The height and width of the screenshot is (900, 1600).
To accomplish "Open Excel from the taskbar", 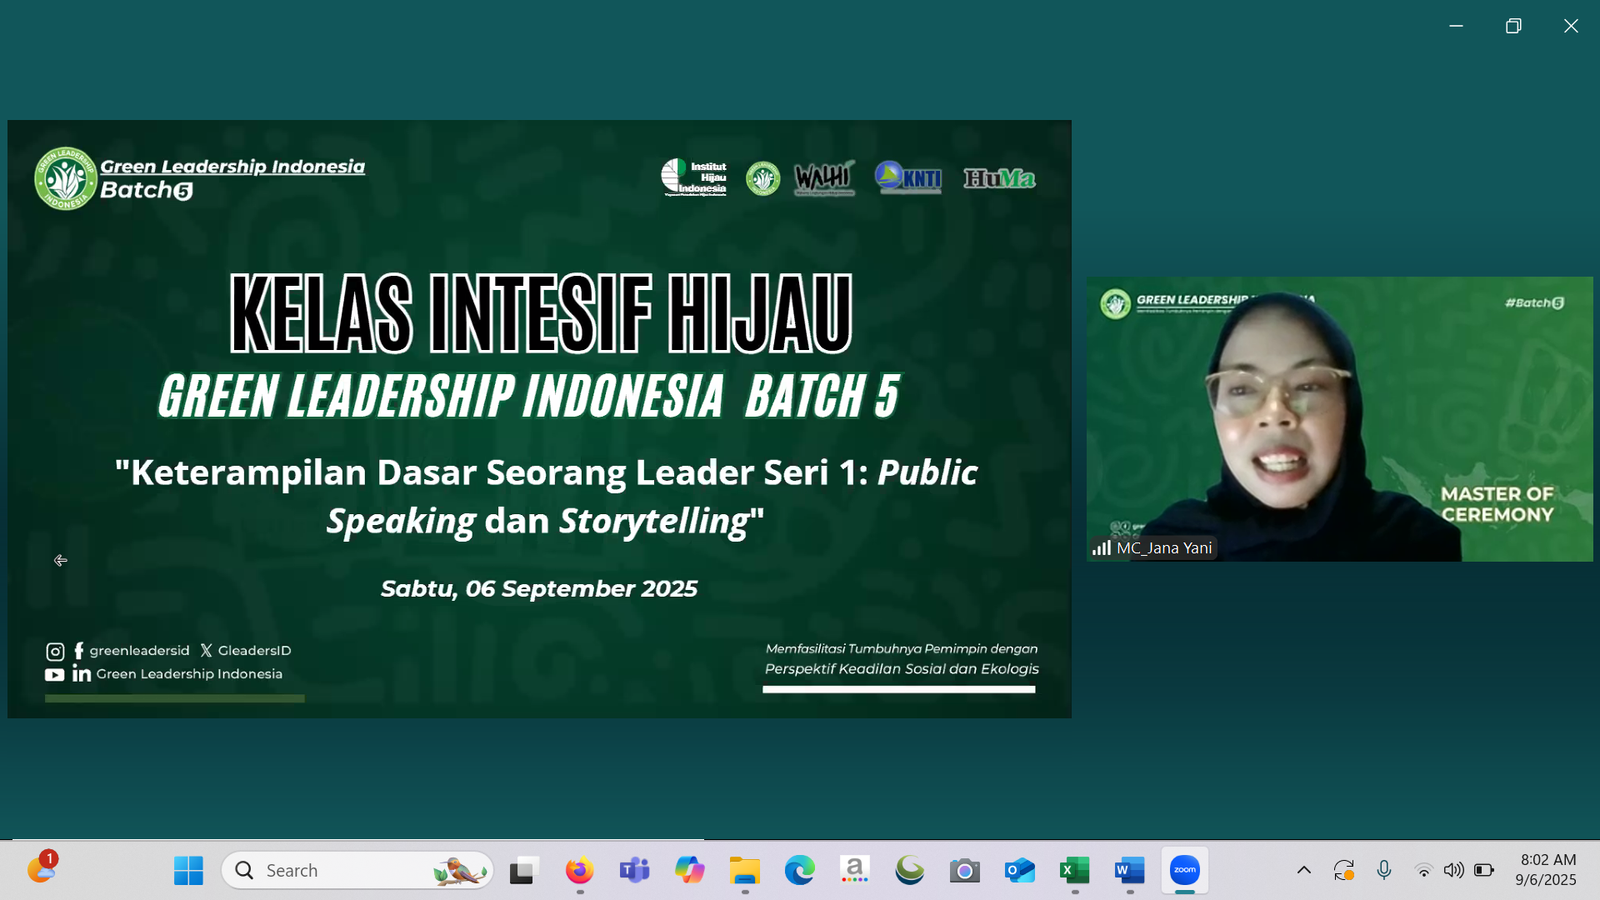I will [1074, 870].
